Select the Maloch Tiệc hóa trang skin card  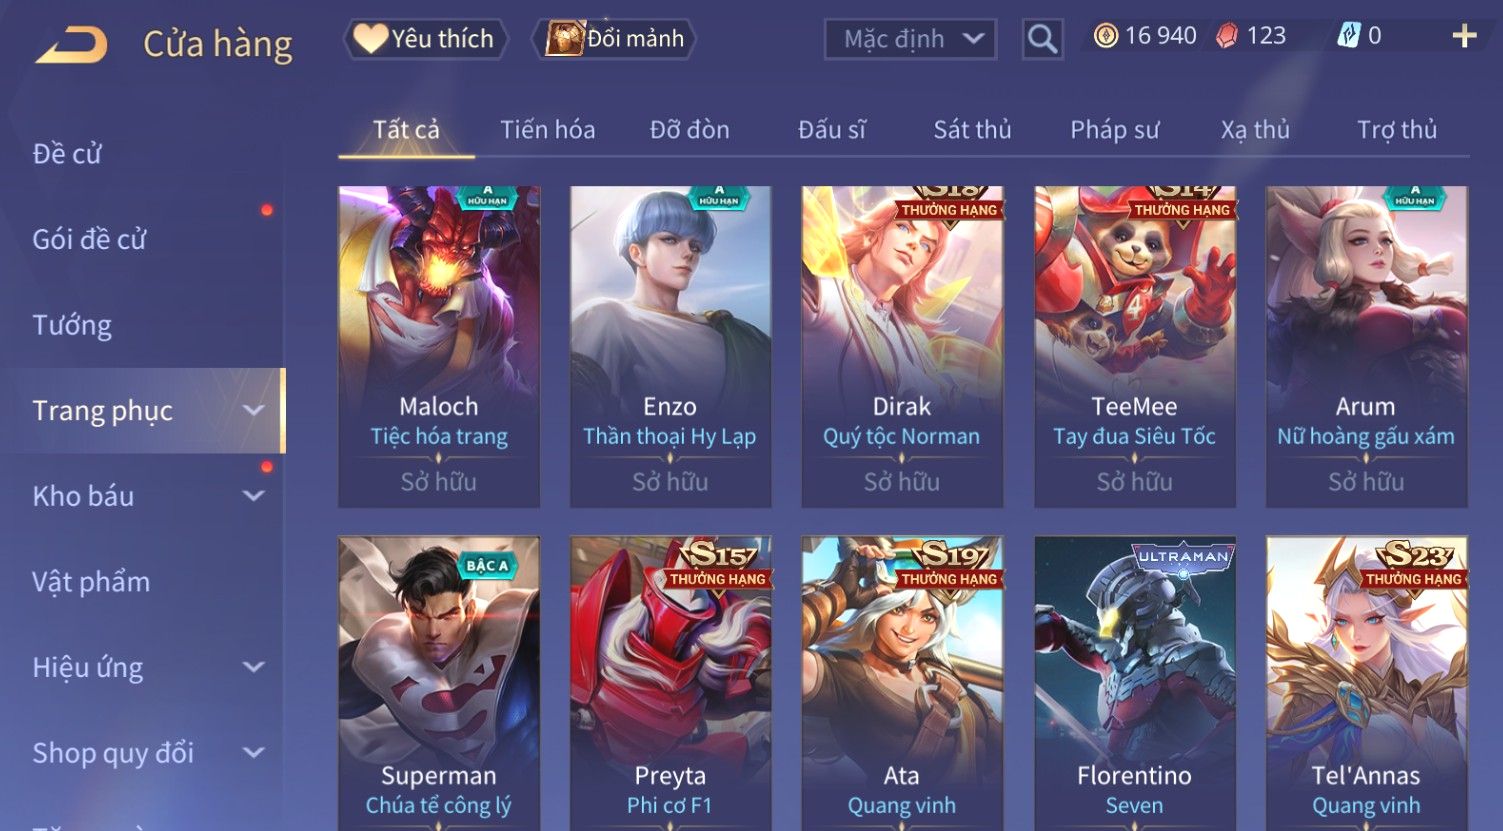(x=439, y=347)
